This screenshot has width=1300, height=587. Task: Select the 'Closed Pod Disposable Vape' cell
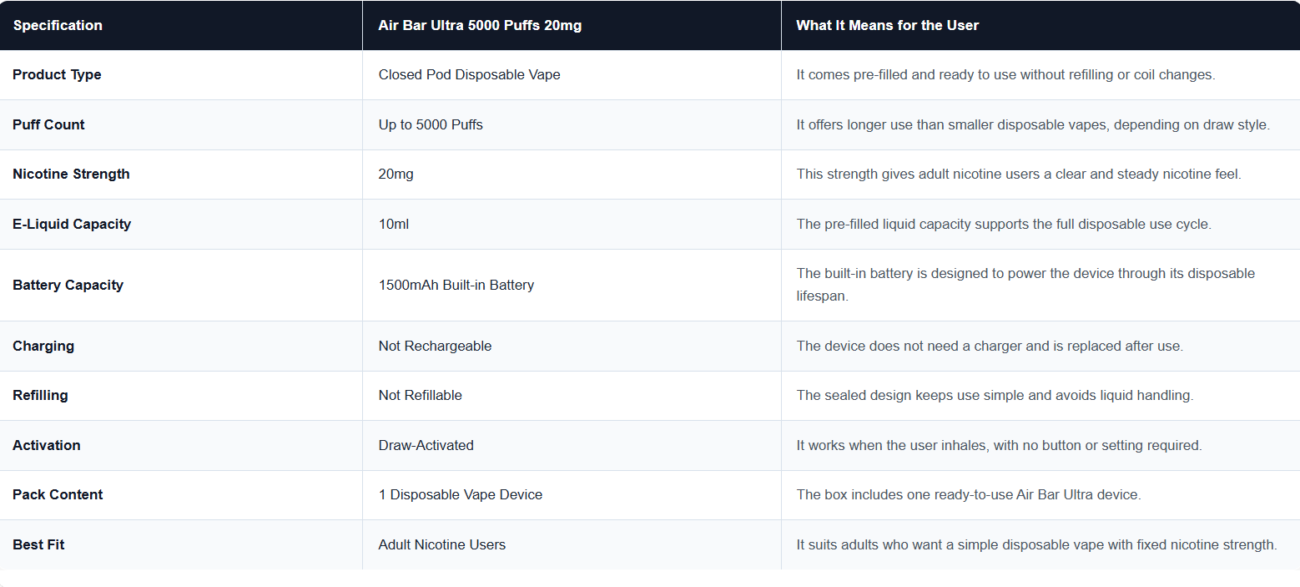[469, 75]
